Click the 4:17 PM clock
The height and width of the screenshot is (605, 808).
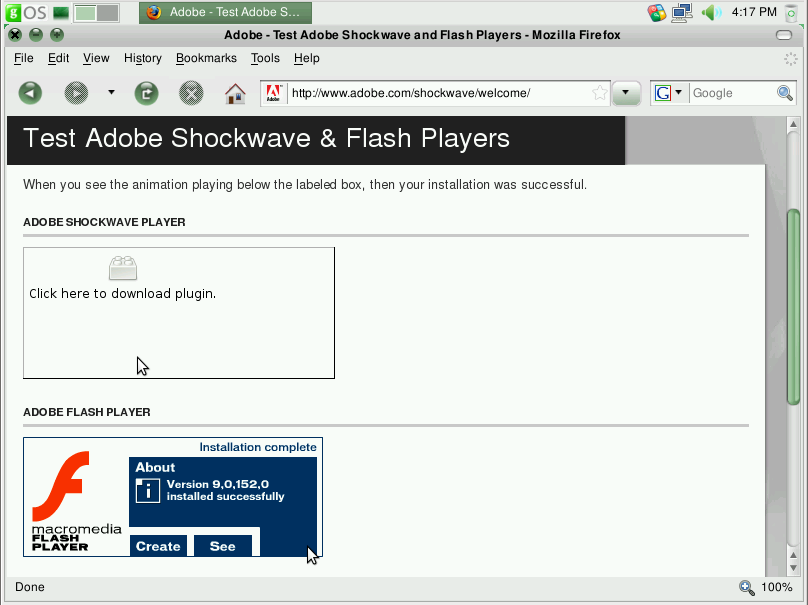(754, 12)
